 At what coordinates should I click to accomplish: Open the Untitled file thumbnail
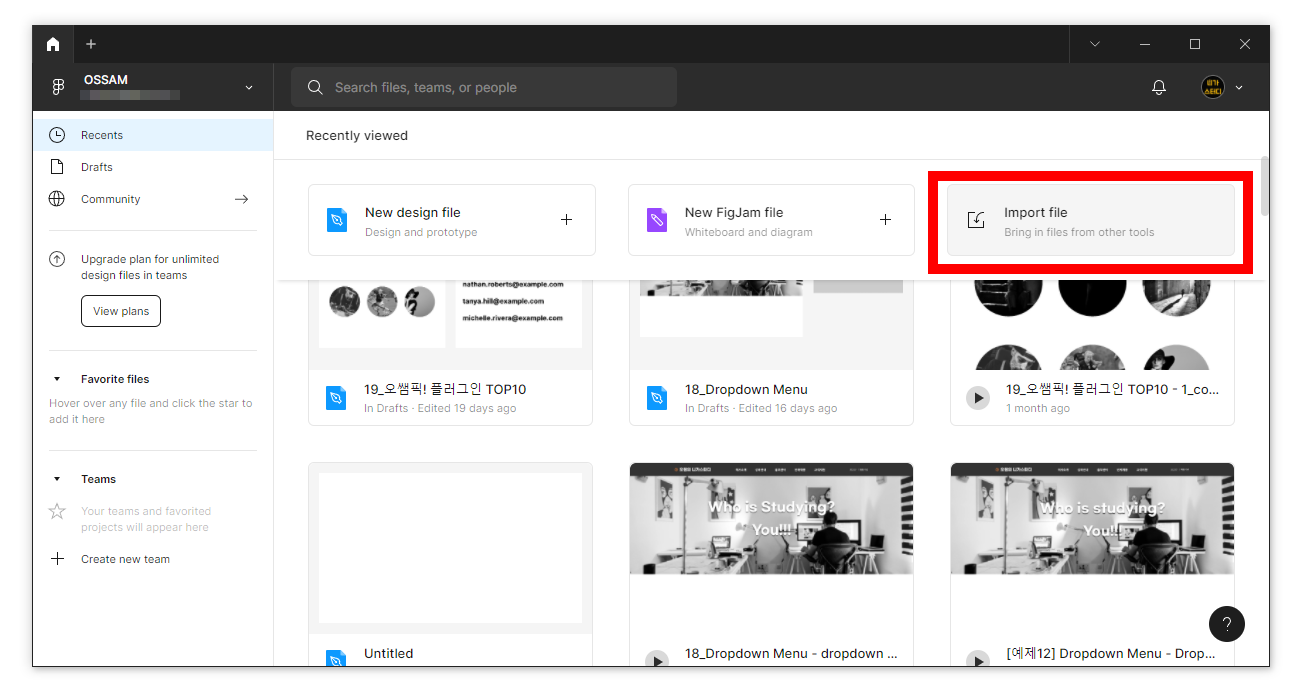pyautogui.click(x=450, y=548)
